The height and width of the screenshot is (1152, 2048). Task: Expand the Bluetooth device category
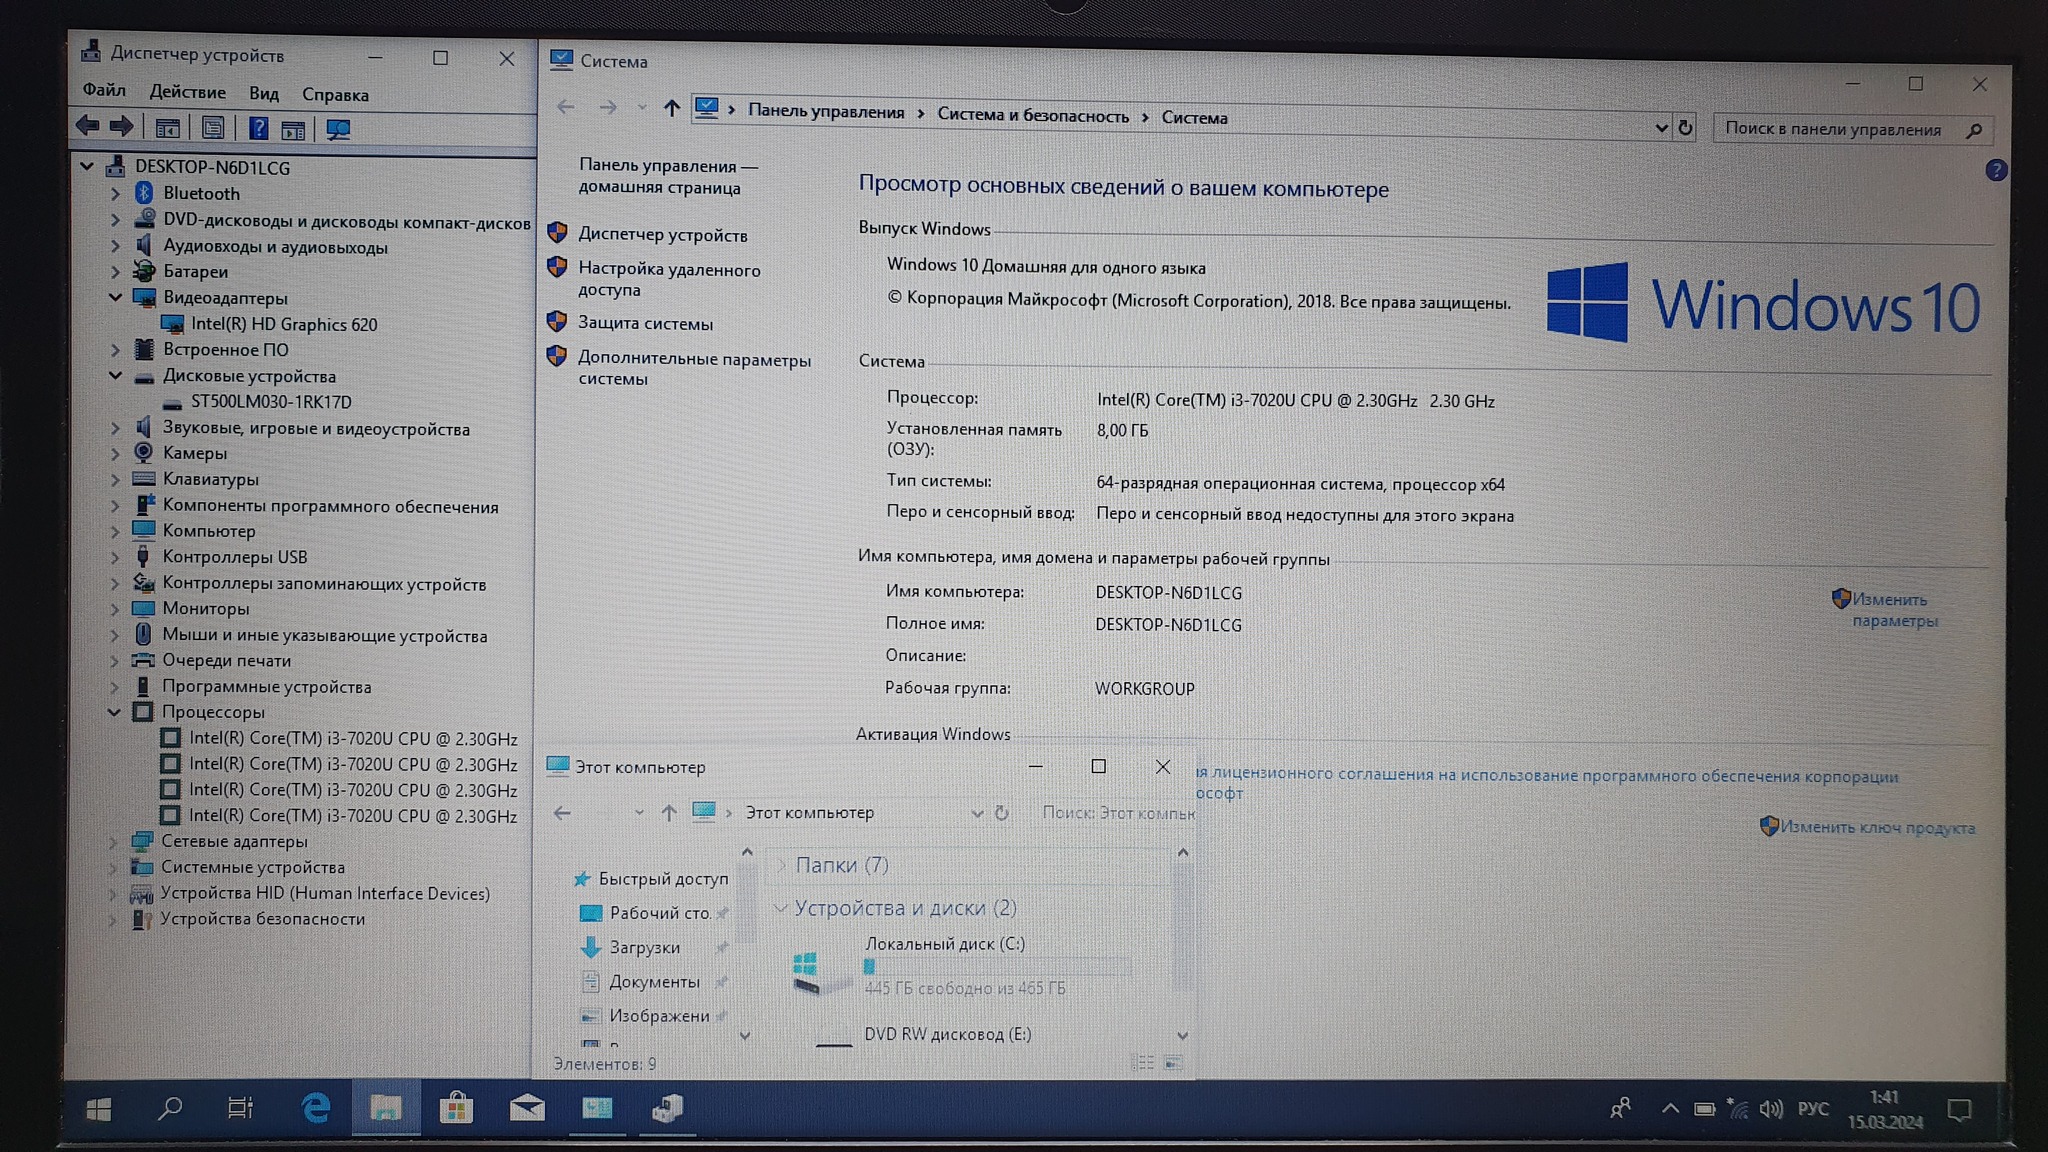point(115,194)
